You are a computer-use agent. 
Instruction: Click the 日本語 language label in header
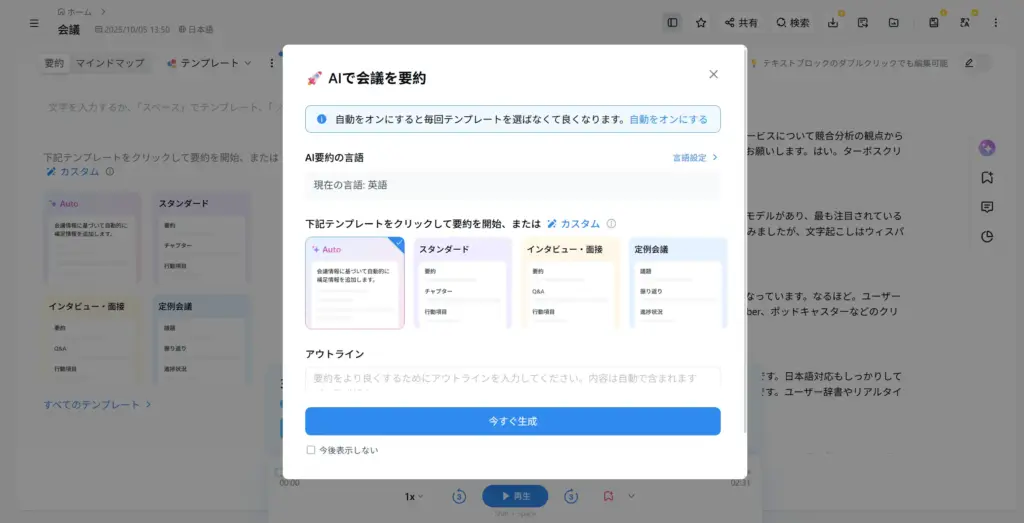196,29
